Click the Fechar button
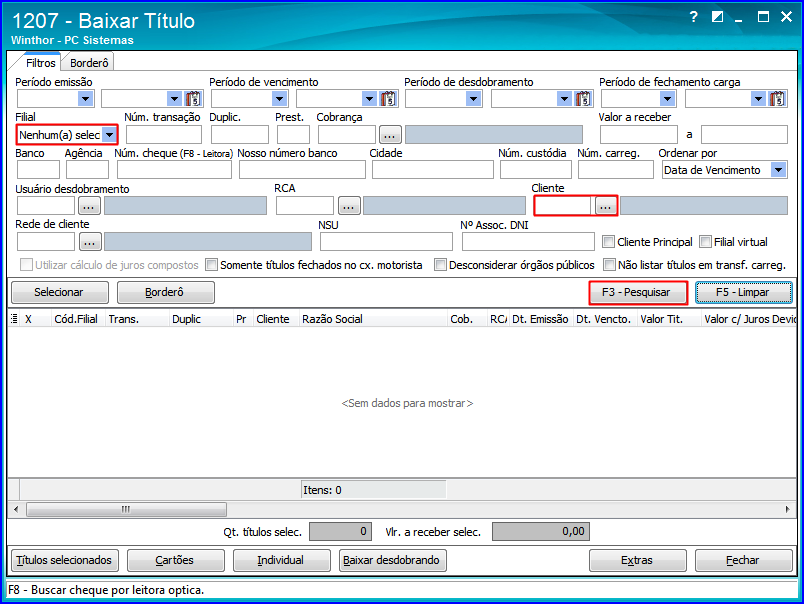This screenshot has height=604, width=804. (x=743, y=560)
